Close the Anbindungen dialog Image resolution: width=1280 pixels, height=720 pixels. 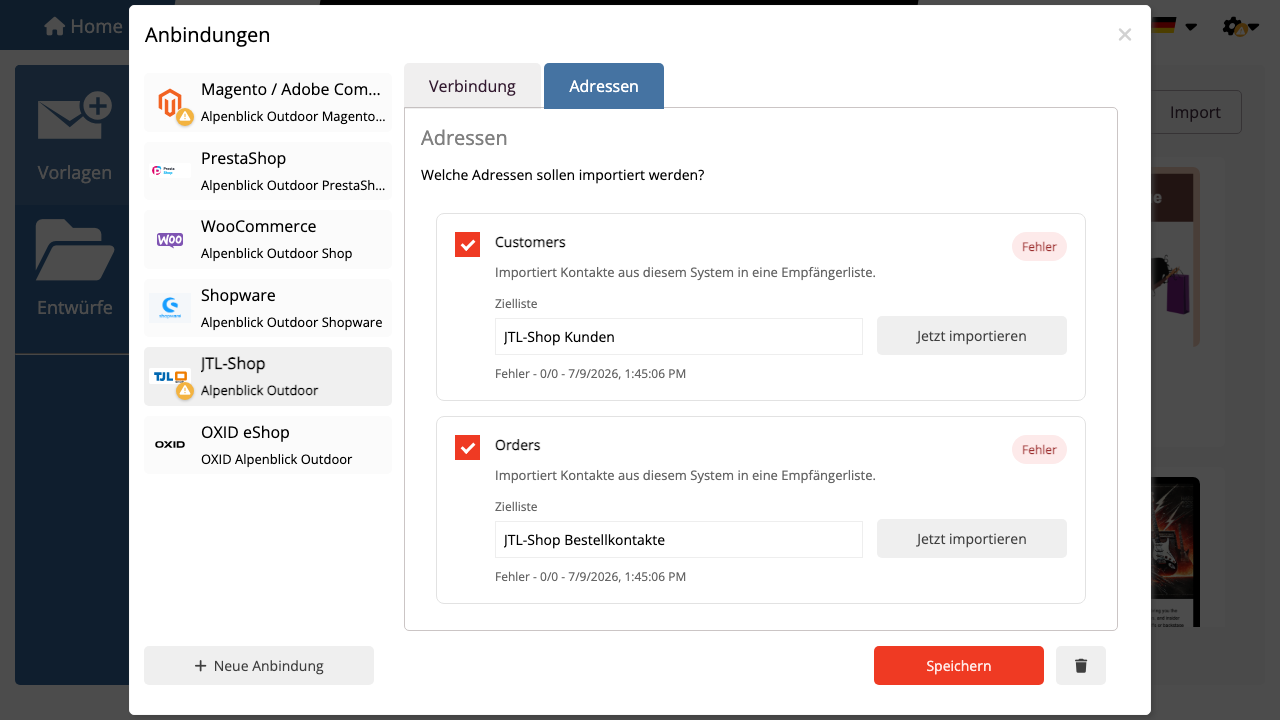[1125, 35]
